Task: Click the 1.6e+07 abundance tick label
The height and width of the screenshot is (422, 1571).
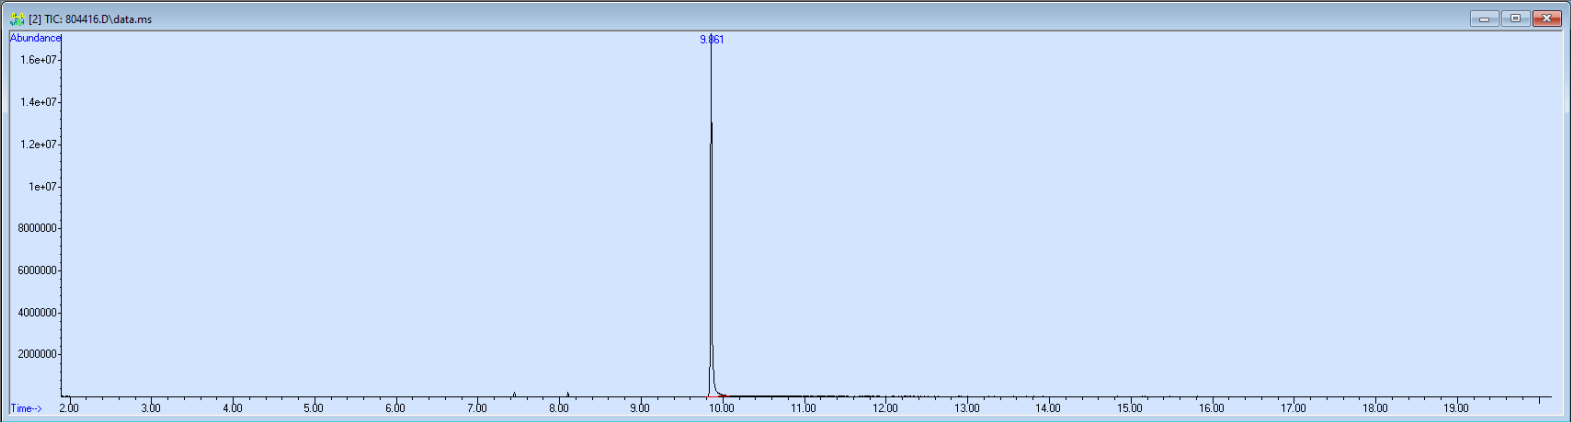Action: click(x=39, y=60)
